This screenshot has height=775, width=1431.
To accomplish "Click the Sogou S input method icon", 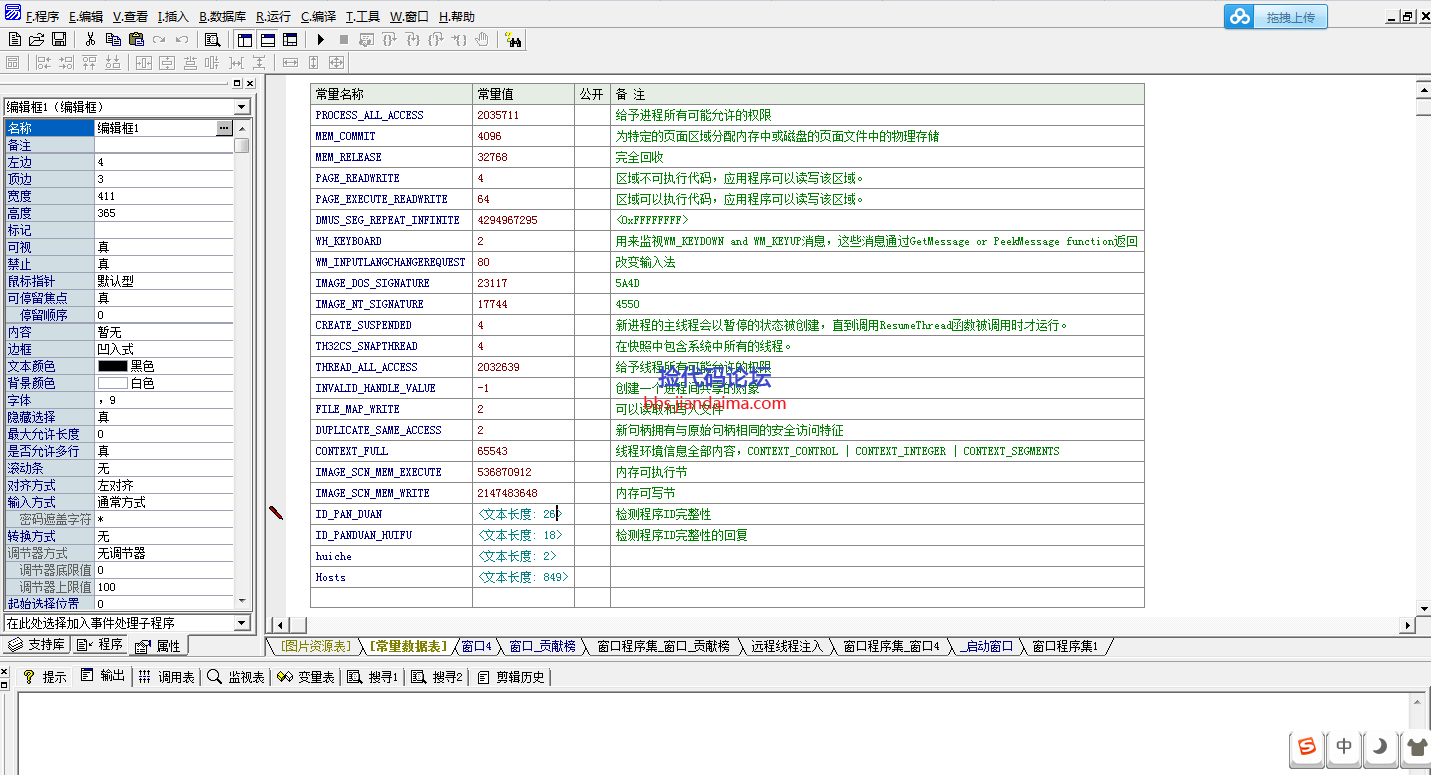I will pyautogui.click(x=1307, y=746).
